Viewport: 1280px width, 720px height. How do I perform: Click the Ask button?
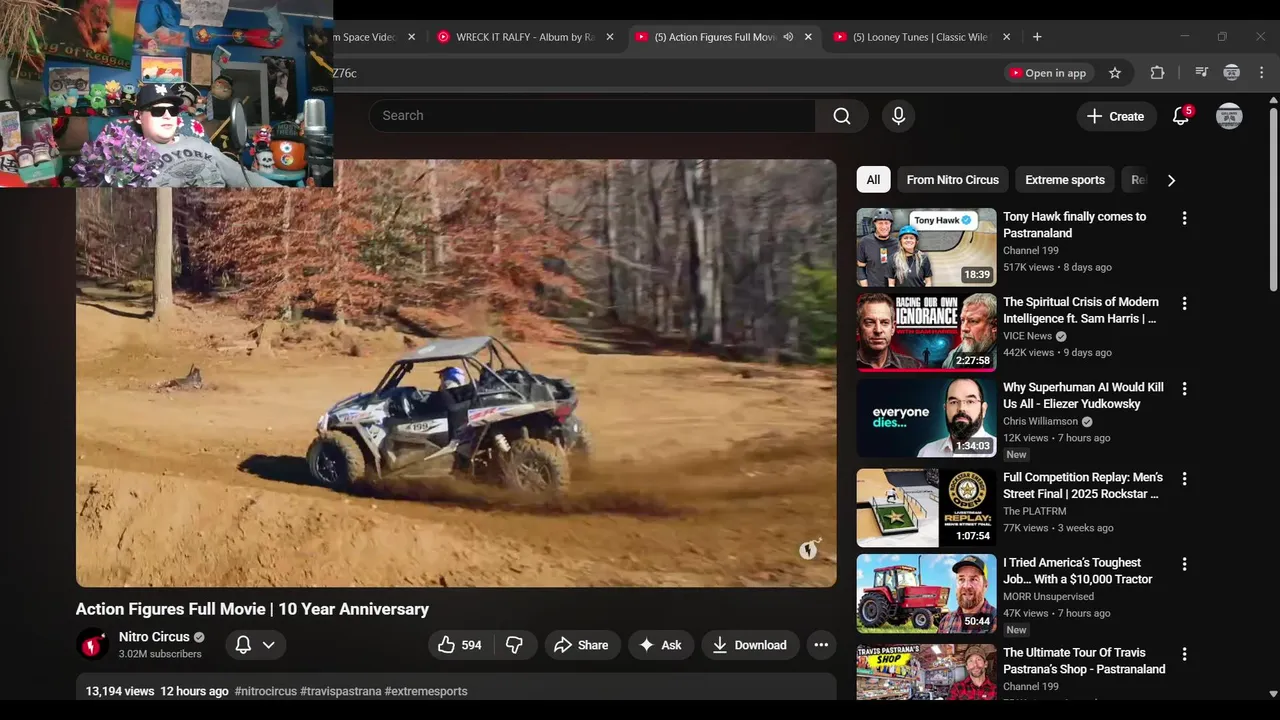(x=660, y=645)
